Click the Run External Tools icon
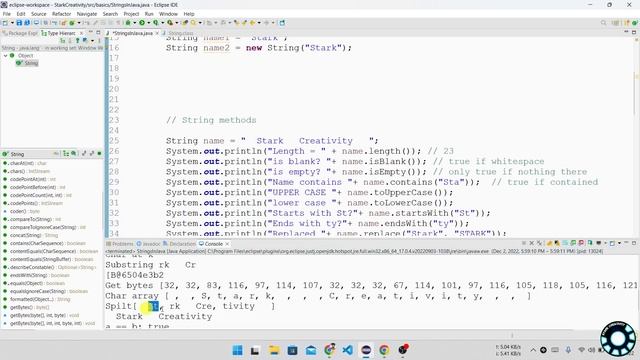This screenshot has height=360, width=640. coord(170,23)
